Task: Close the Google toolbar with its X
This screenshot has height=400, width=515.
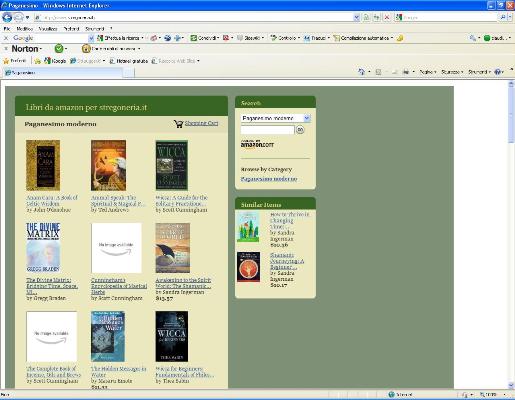Action: coord(6,38)
